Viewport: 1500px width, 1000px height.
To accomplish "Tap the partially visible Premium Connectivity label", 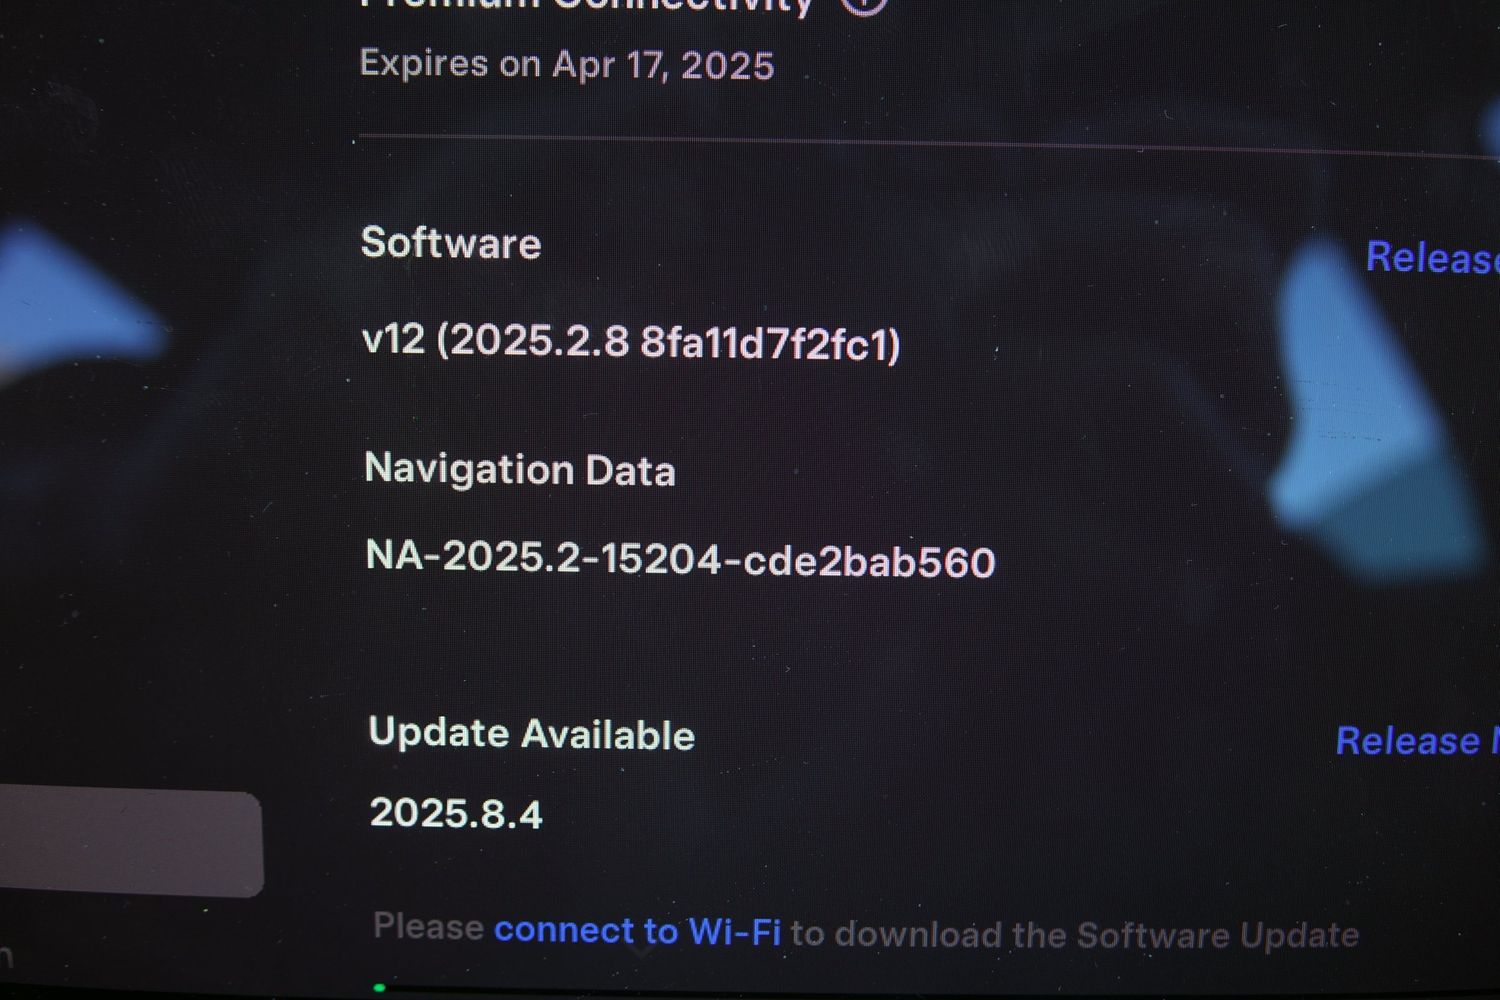I will point(588,6).
